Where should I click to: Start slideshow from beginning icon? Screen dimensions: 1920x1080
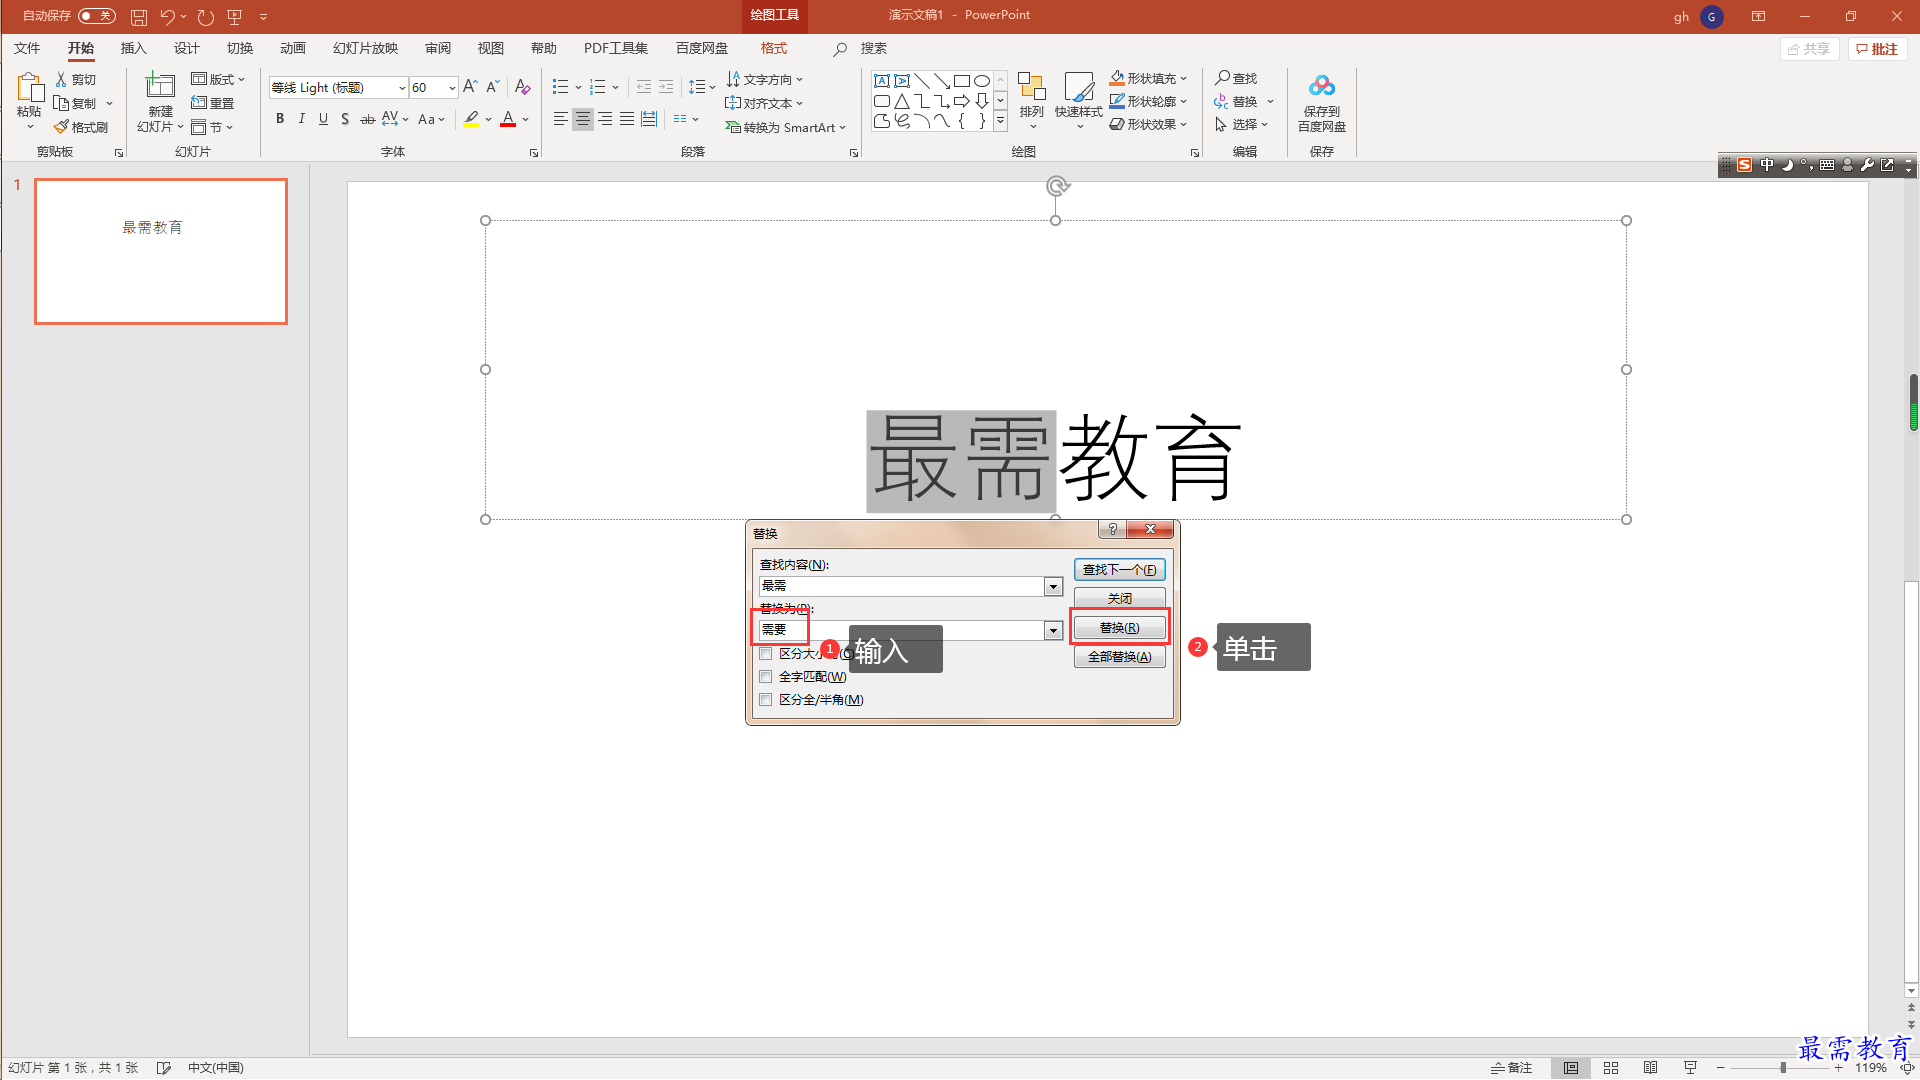pyautogui.click(x=235, y=17)
